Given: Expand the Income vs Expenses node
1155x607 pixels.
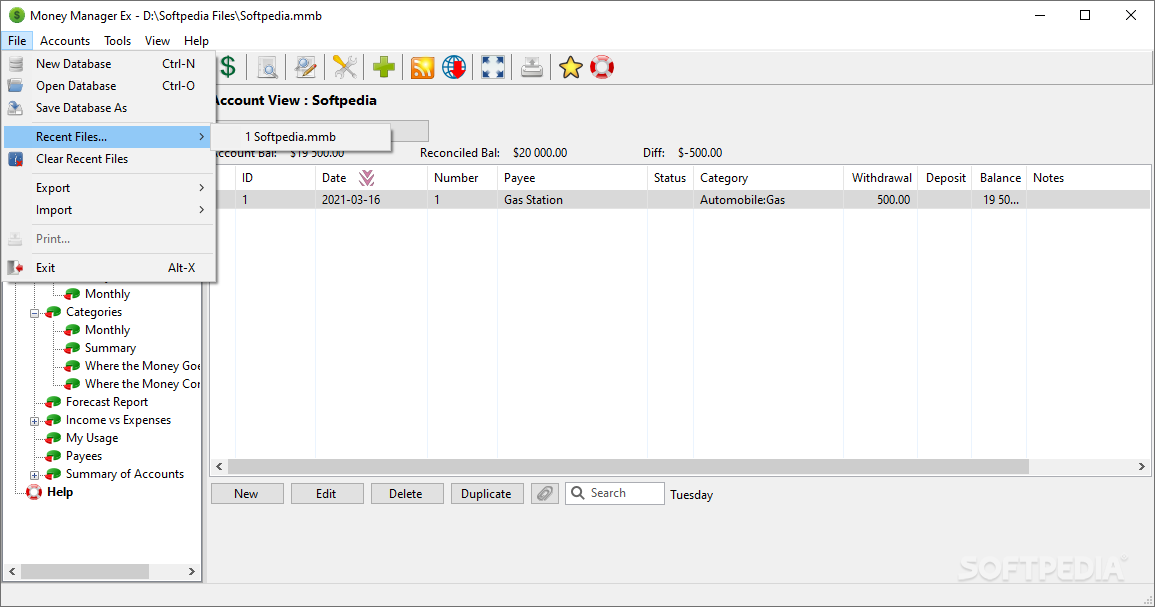Looking at the screenshot, I should click(34, 421).
